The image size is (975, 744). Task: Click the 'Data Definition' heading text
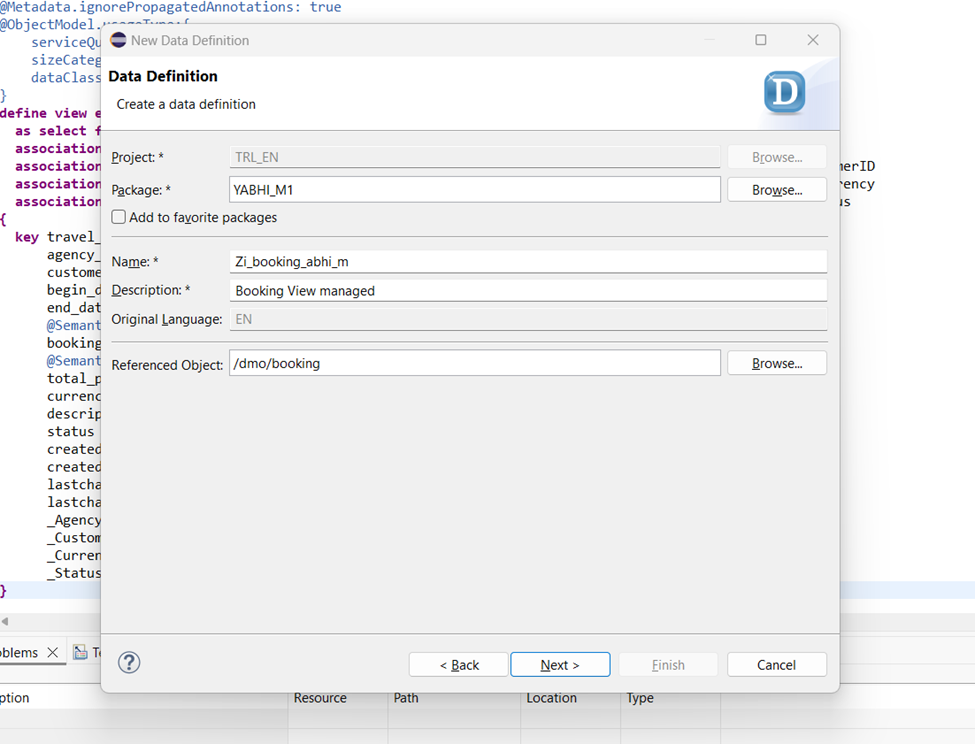coord(163,76)
